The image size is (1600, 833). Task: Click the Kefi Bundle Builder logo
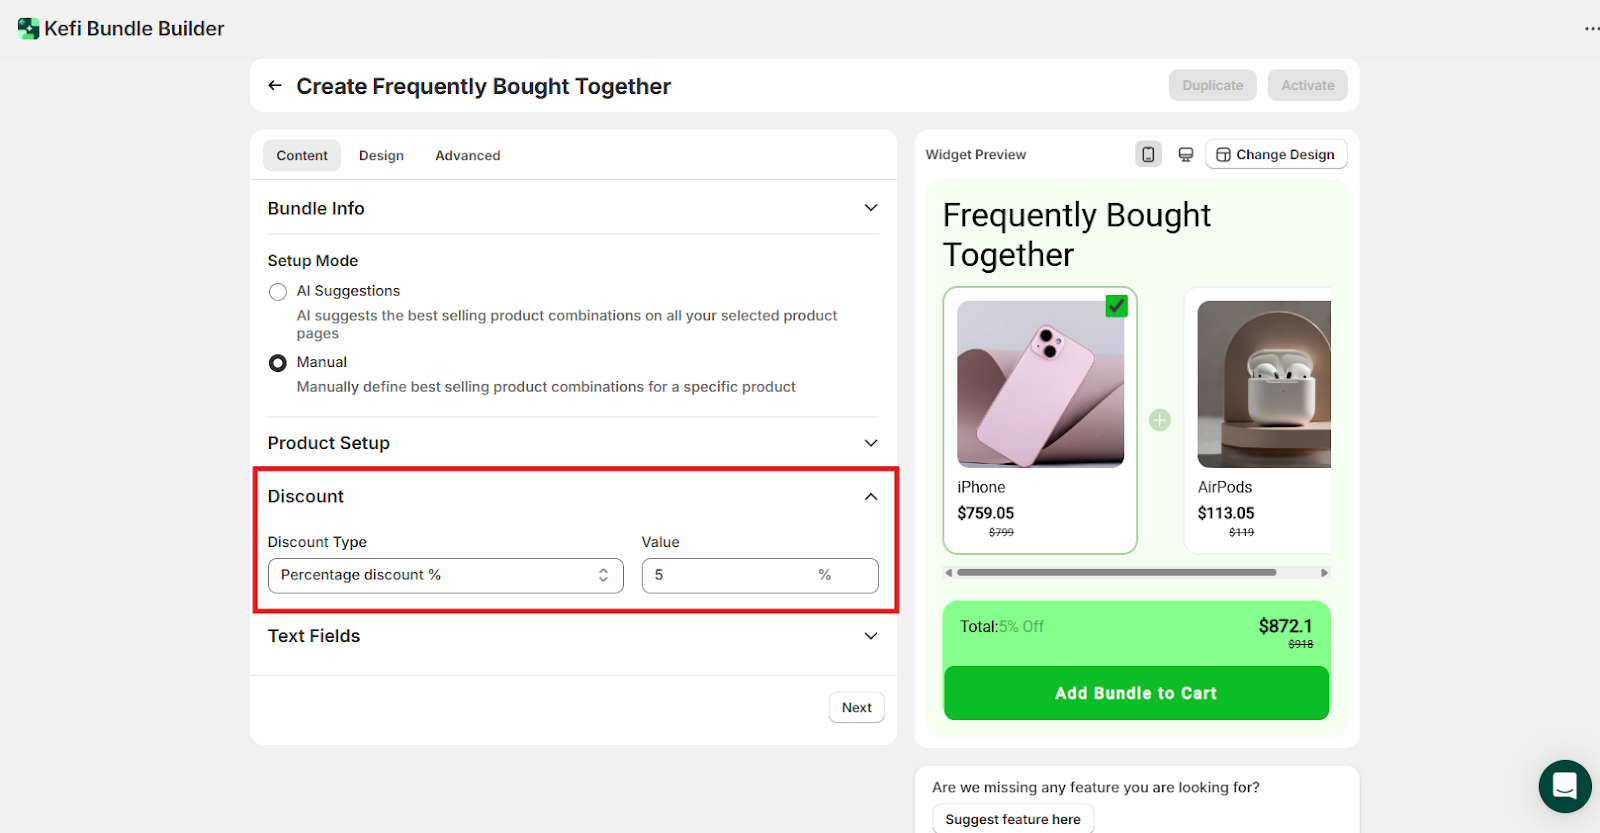click(28, 29)
